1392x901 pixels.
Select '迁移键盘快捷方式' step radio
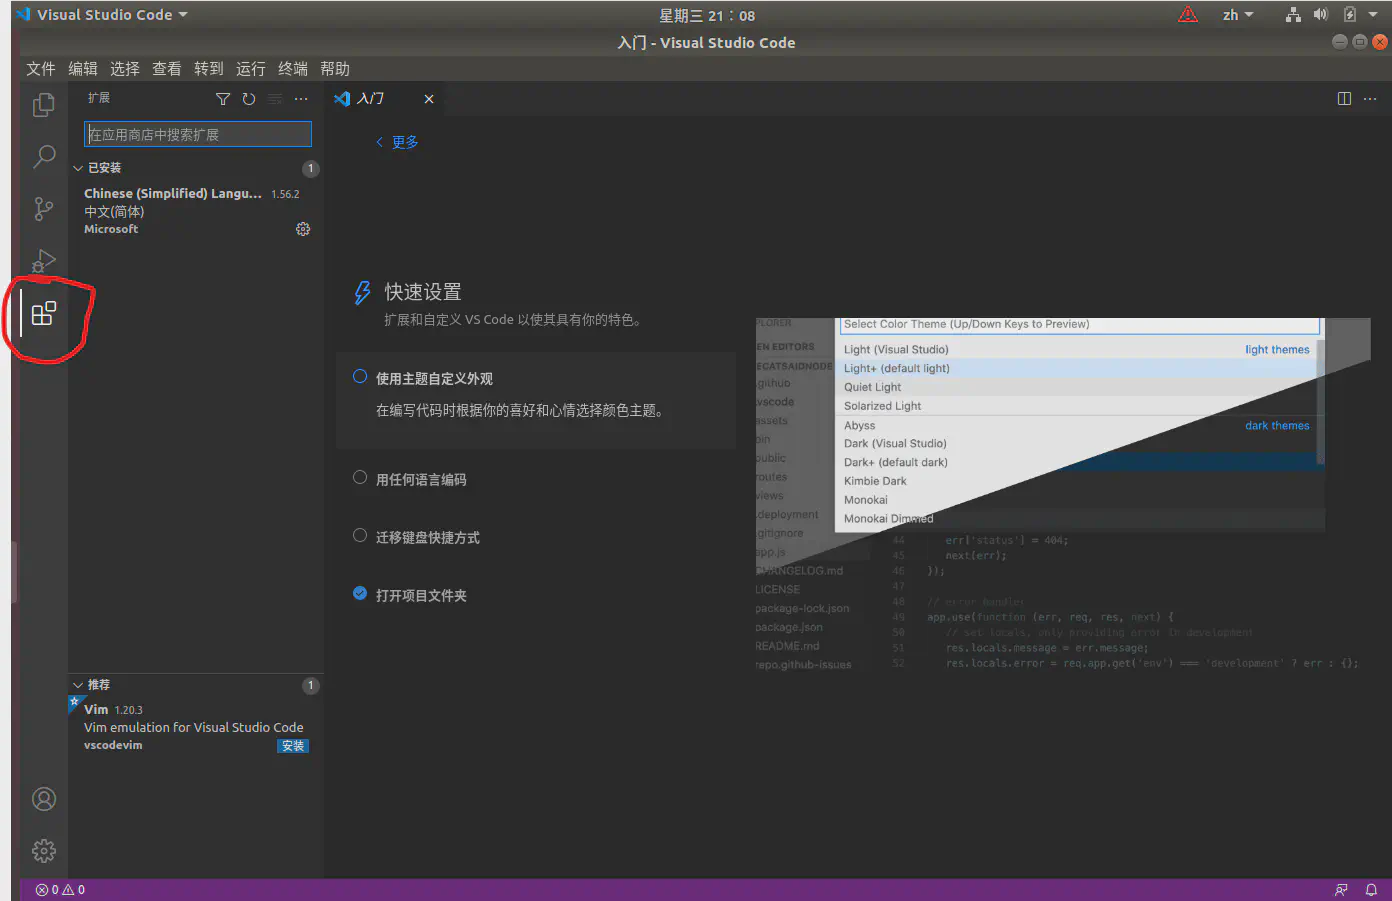(x=360, y=536)
